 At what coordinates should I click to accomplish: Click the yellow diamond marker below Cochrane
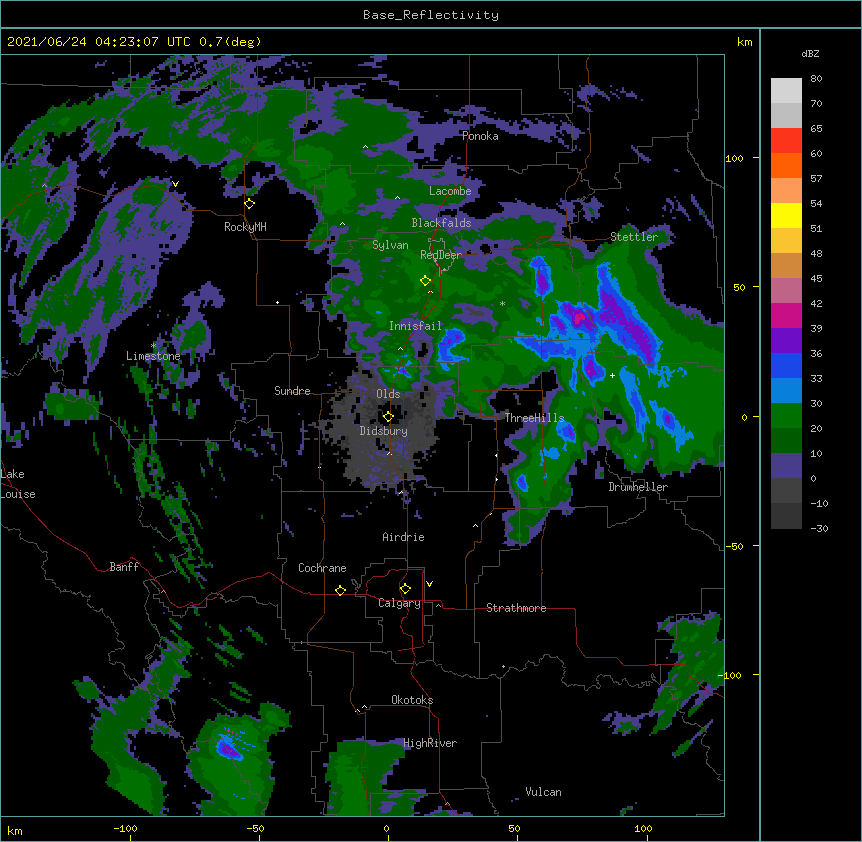pyautogui.click(x=340, y=590)
